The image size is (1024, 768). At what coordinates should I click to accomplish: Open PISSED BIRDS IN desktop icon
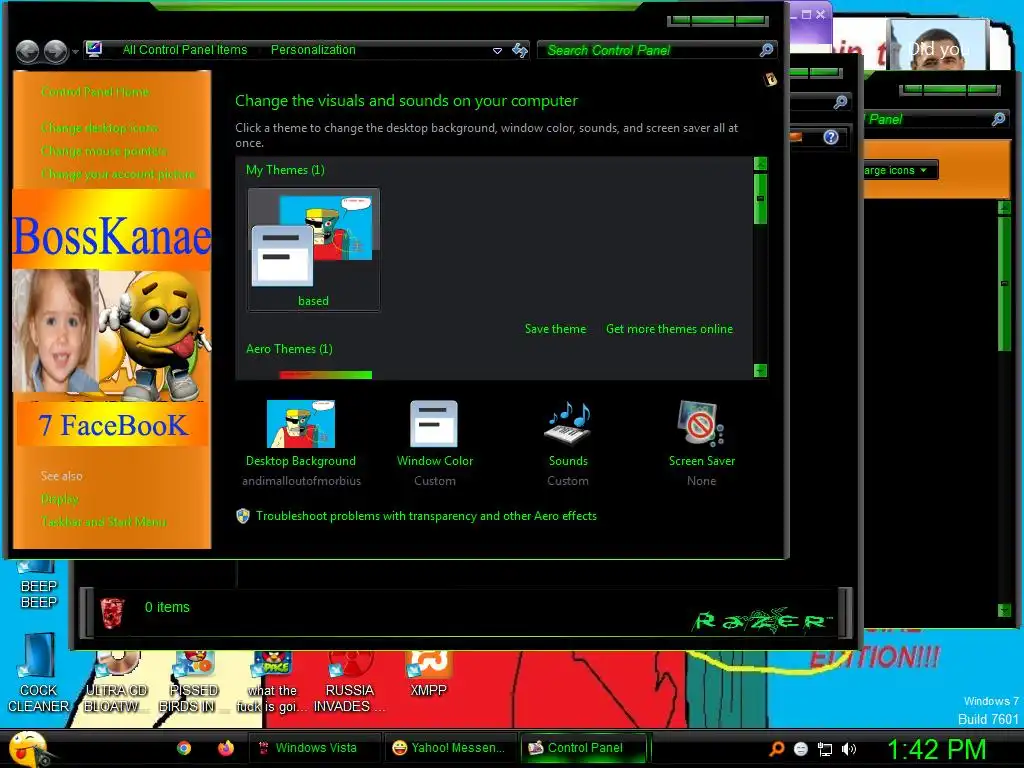coord(193,682)
